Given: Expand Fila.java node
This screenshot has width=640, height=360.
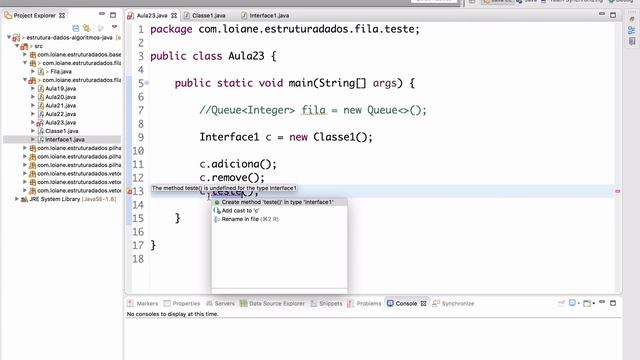Looking at the screenshot, I should [x=33, y=71].
